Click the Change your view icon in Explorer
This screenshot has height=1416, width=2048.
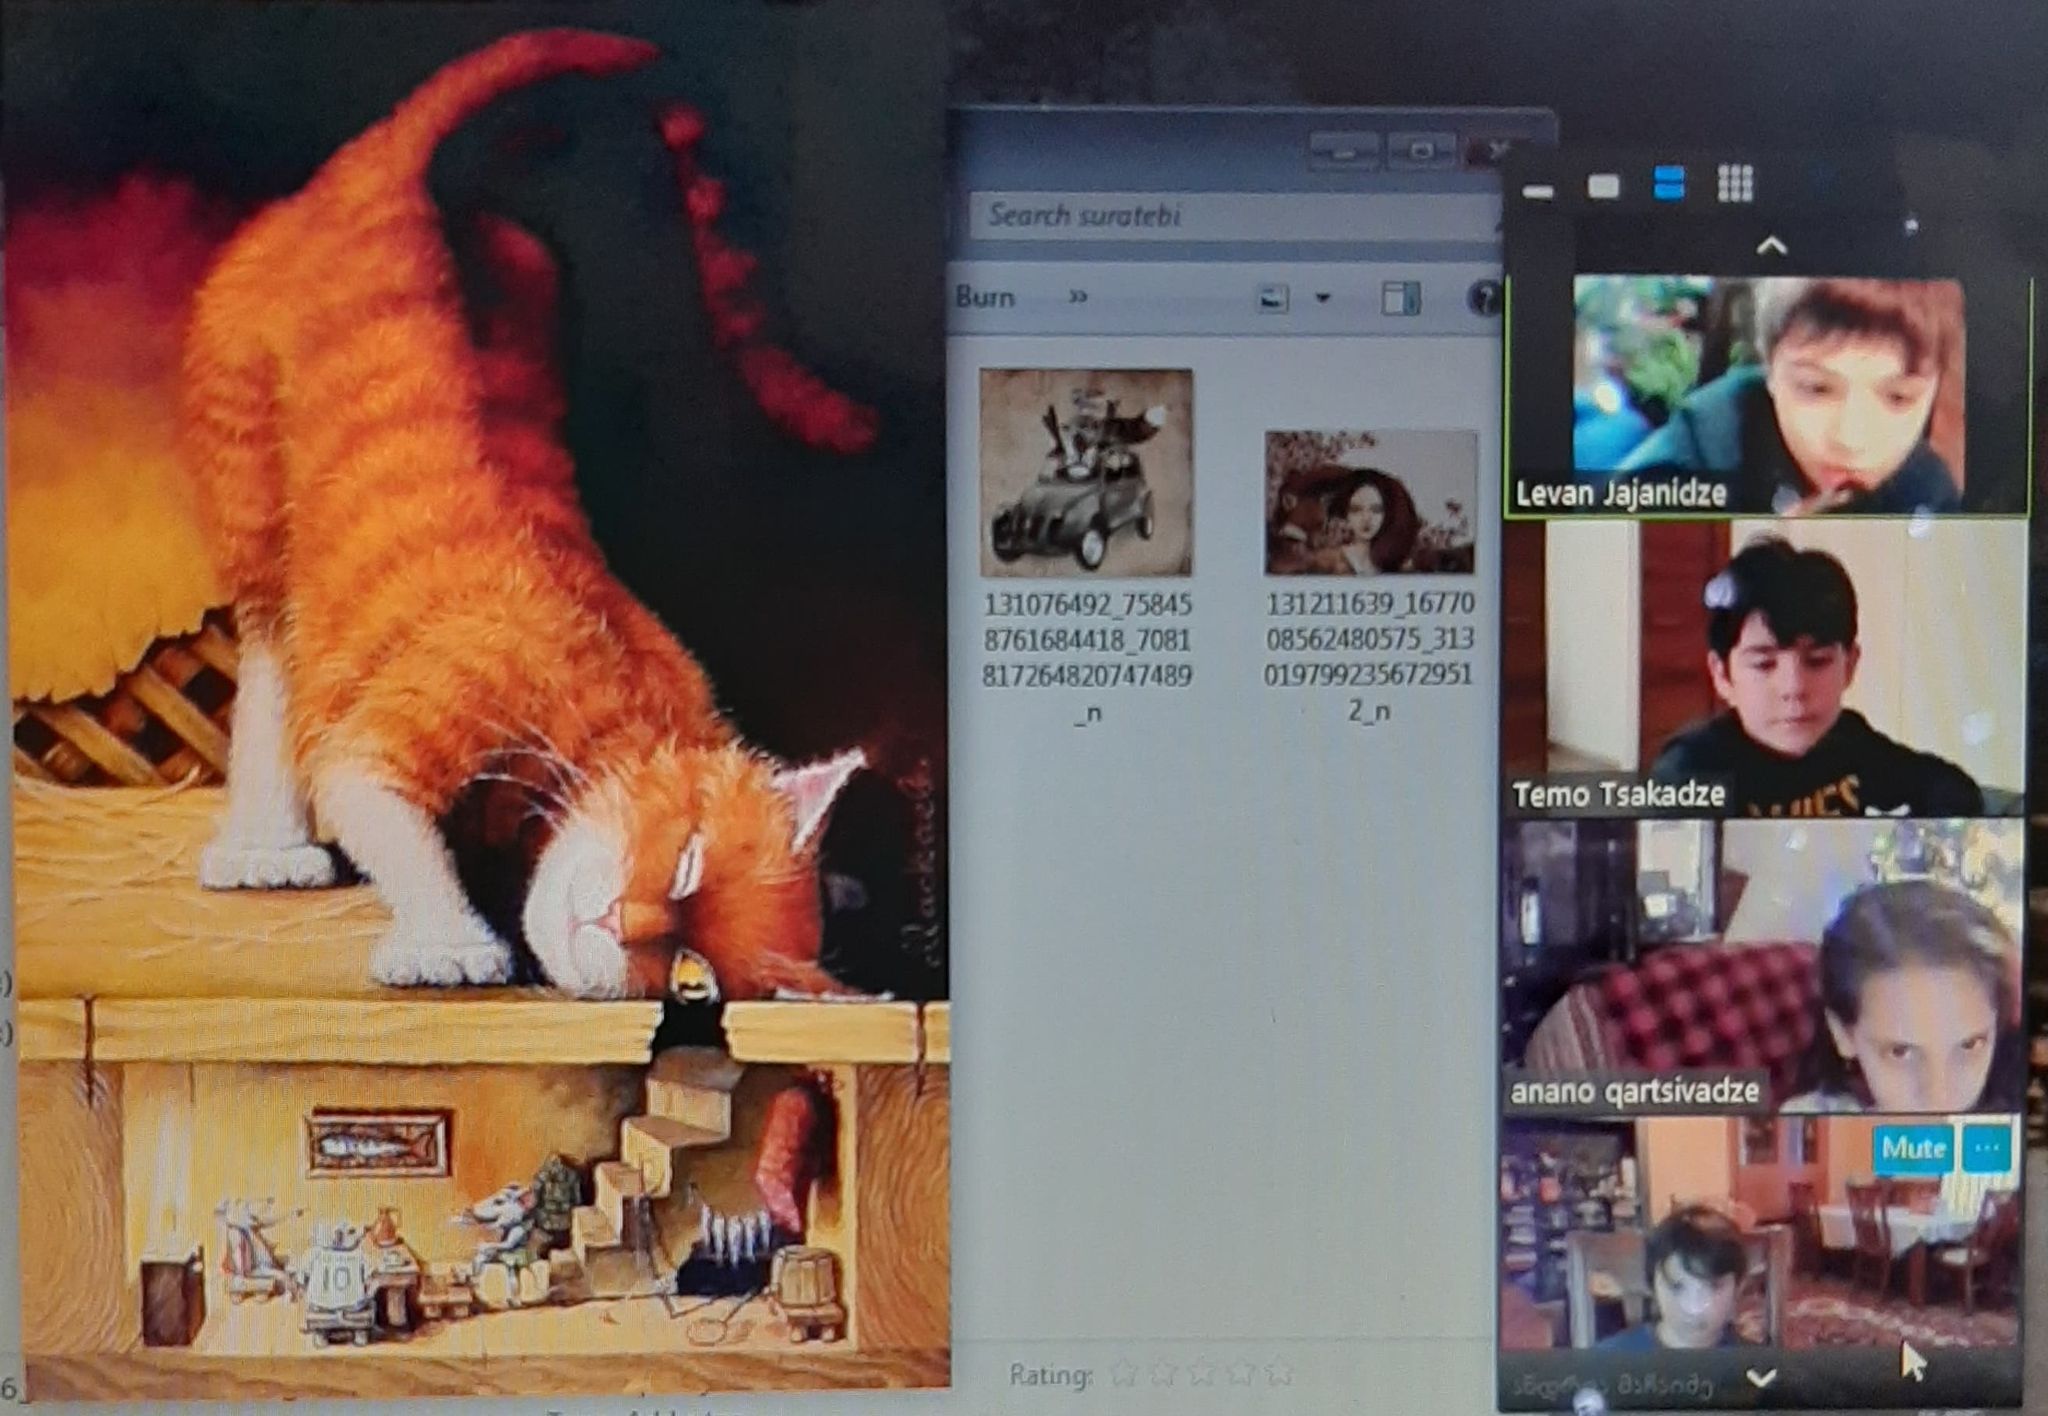(1273, 298)
